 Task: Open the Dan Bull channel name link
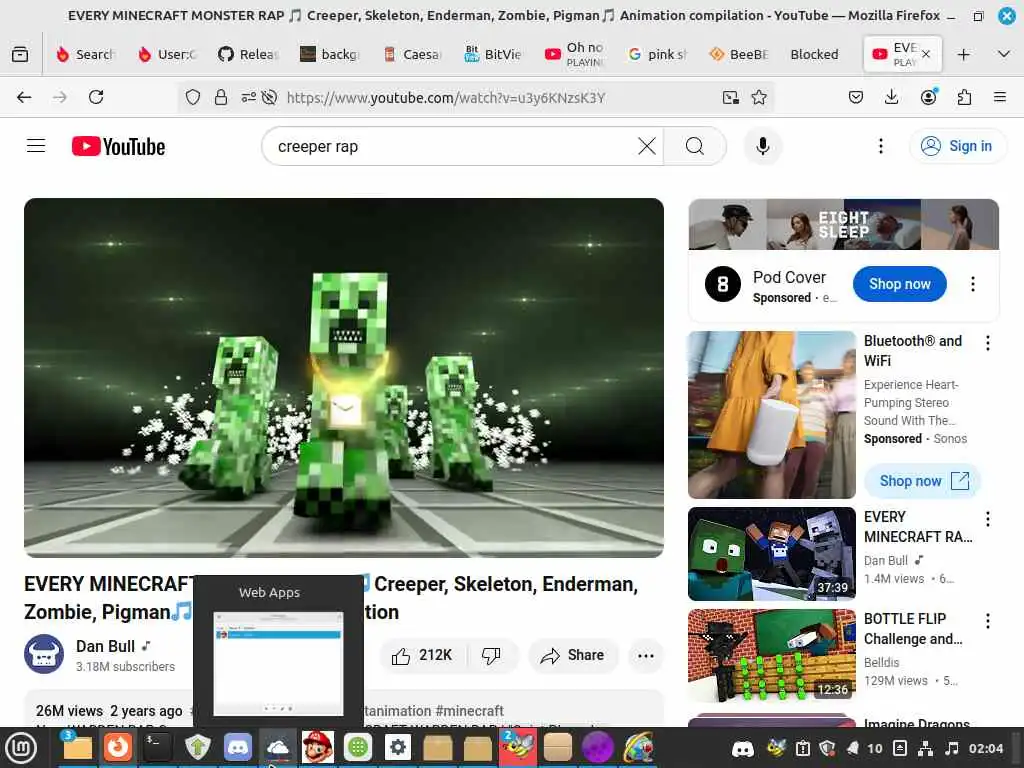[x=105, y=646]
